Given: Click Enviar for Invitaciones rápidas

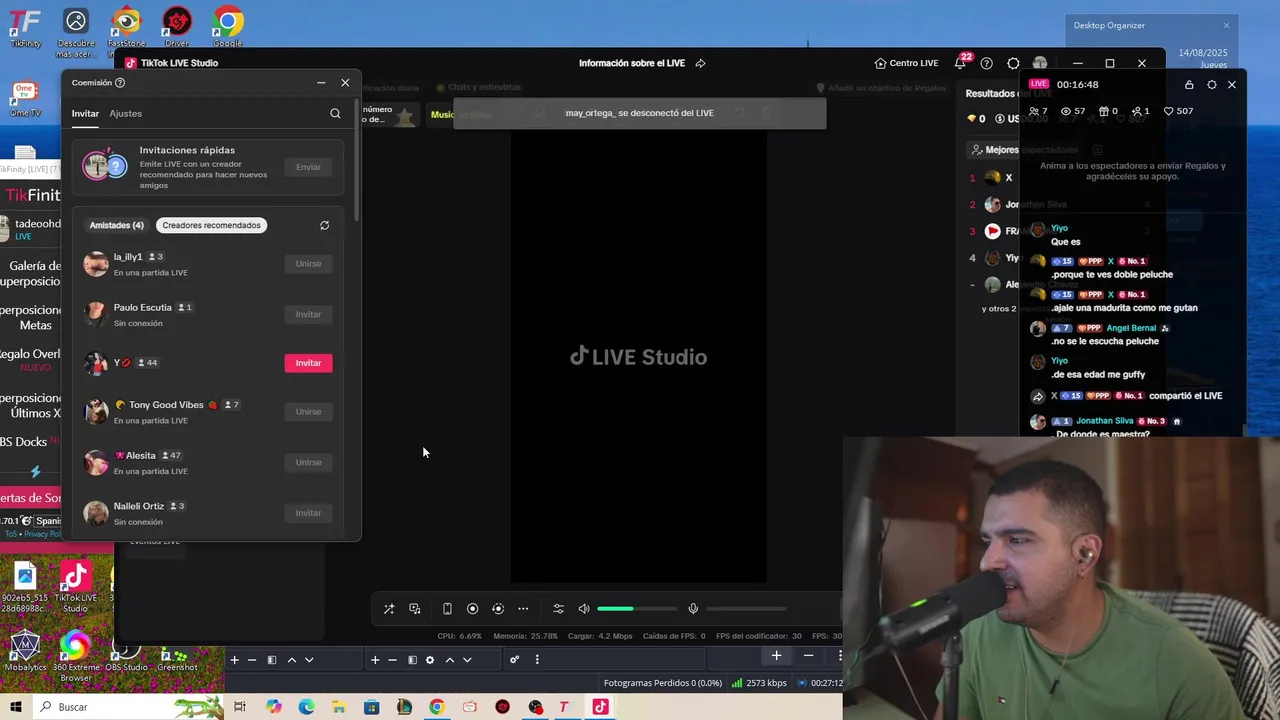Looking at the screenshot, I should click(308, 167).
